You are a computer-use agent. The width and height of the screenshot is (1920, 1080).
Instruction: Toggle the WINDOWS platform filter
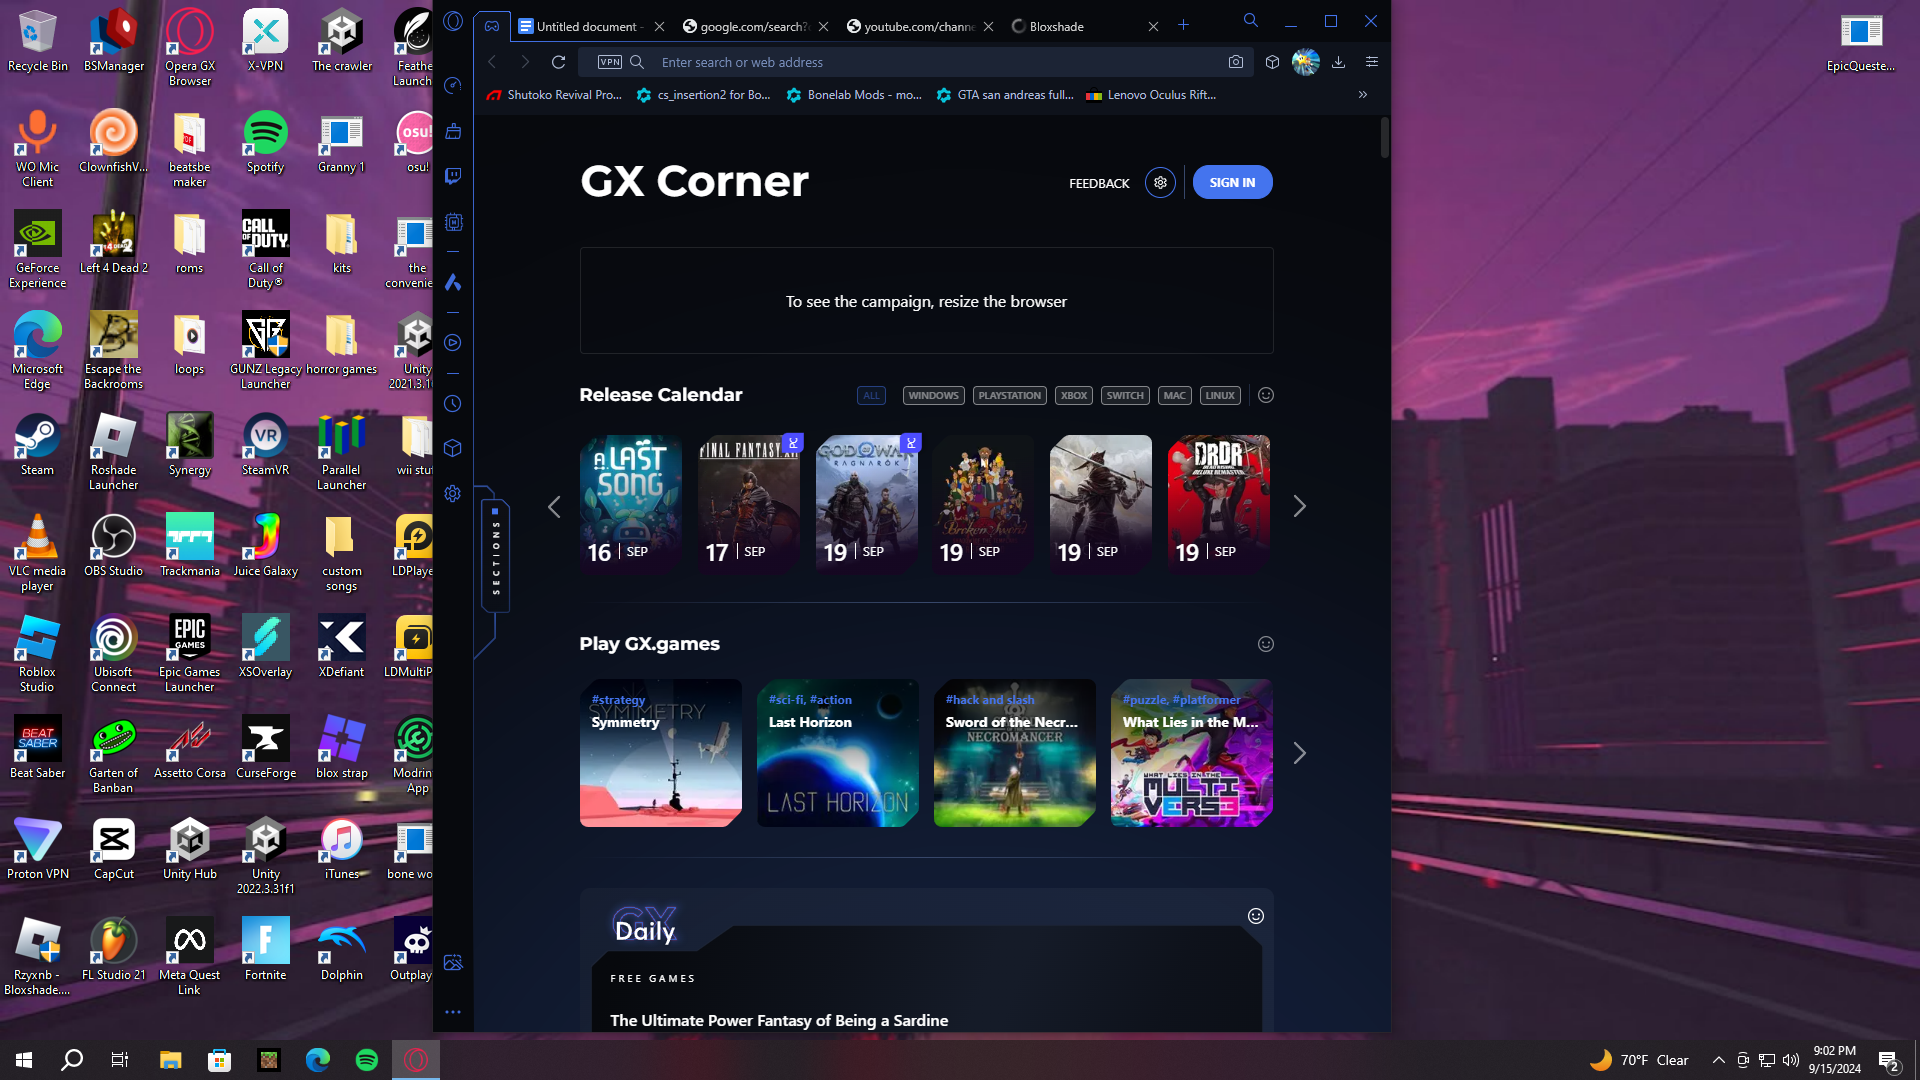click(933, 396)
